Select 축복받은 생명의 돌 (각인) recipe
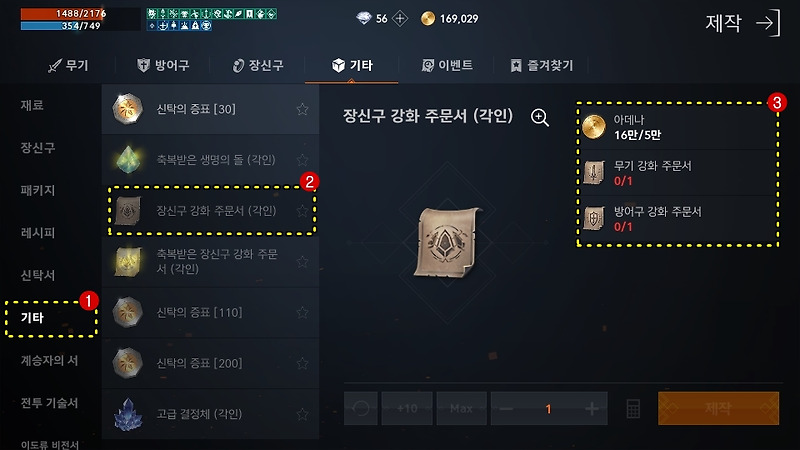The image size is (800, 450). pyautogui.click(x=210, y=160)
